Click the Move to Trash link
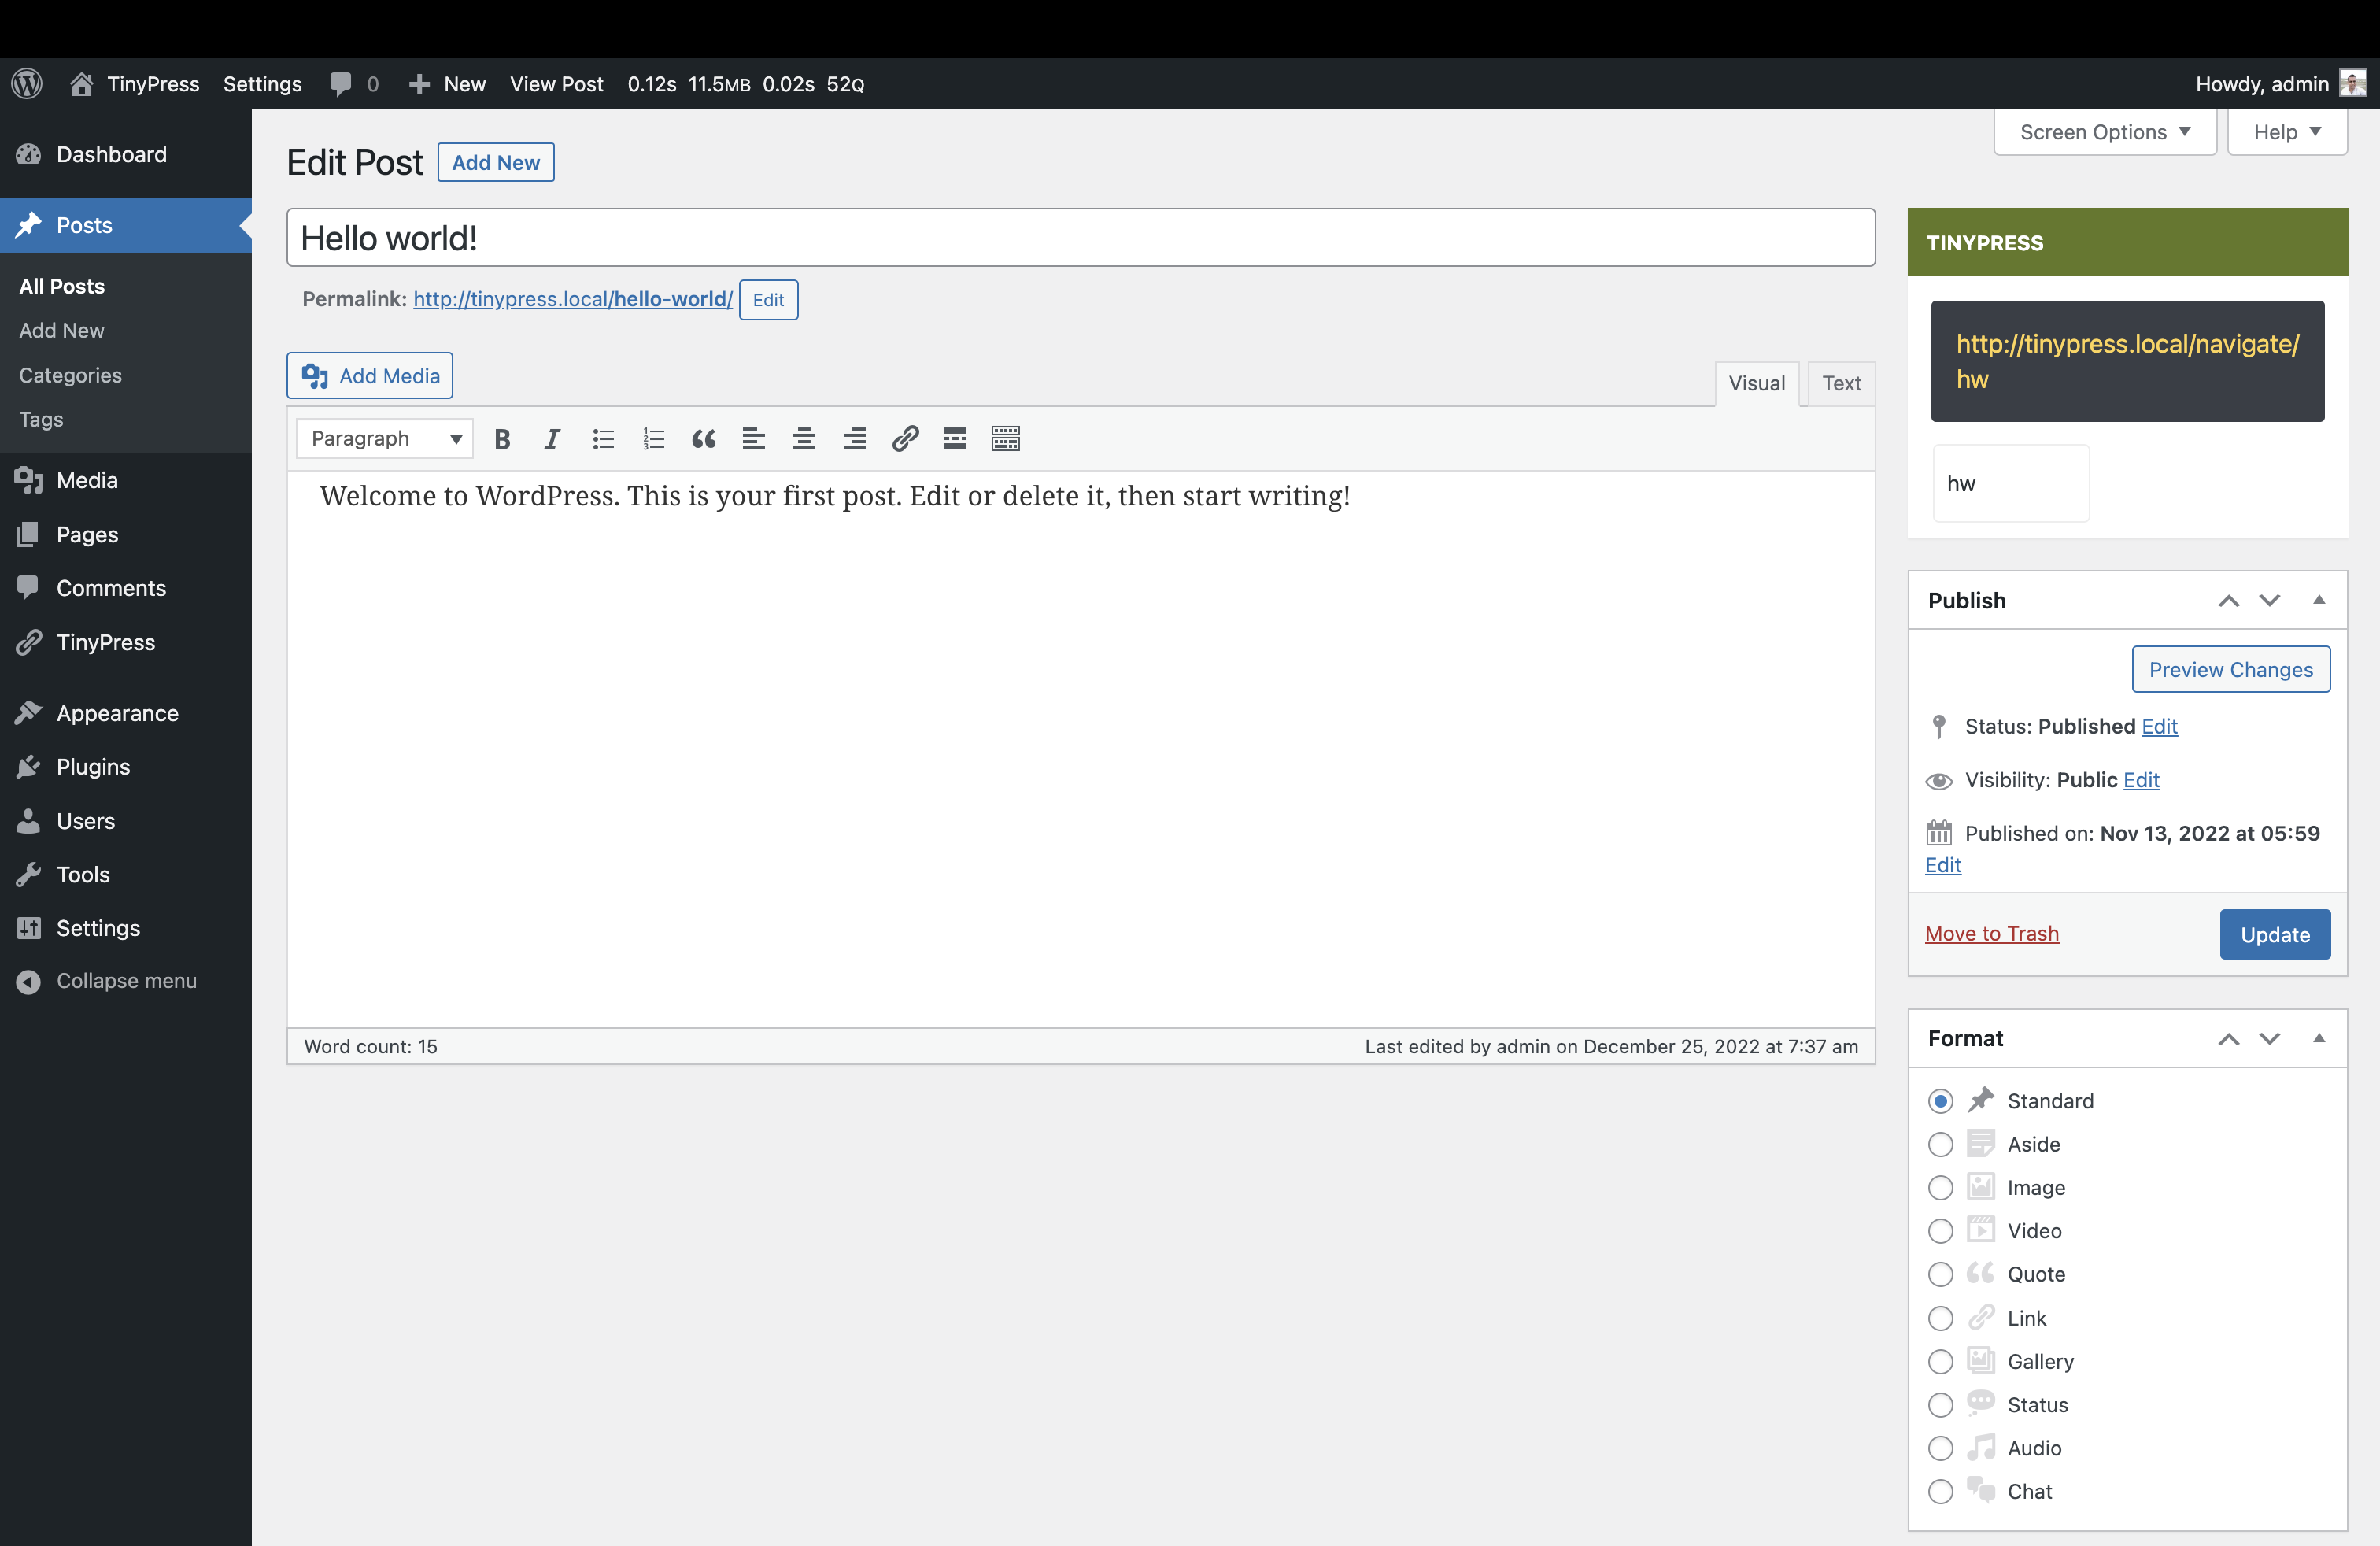2380x1546 pixels. click(1992, 933)
